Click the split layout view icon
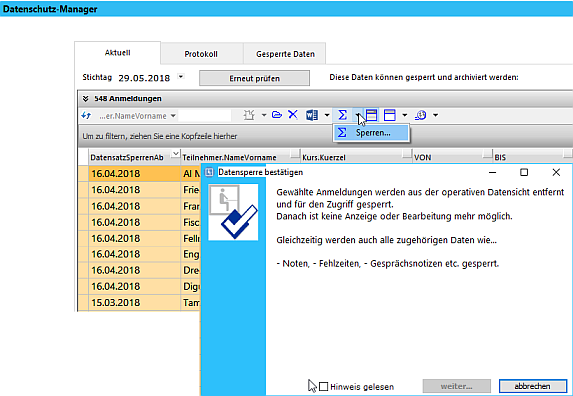This screenshot has height=396, width=573. [371, 115]
